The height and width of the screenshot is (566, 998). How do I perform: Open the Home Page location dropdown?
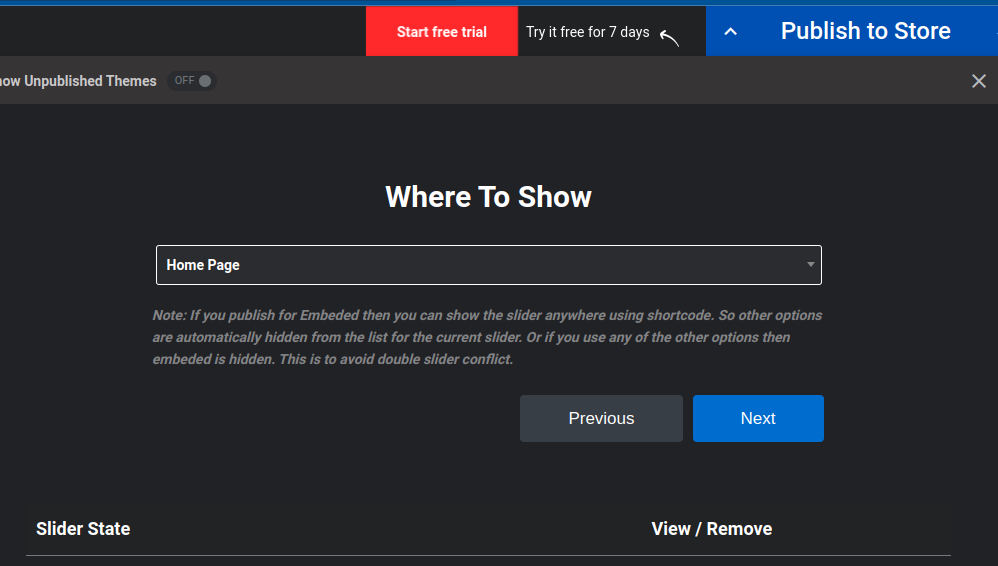(489, 265)
